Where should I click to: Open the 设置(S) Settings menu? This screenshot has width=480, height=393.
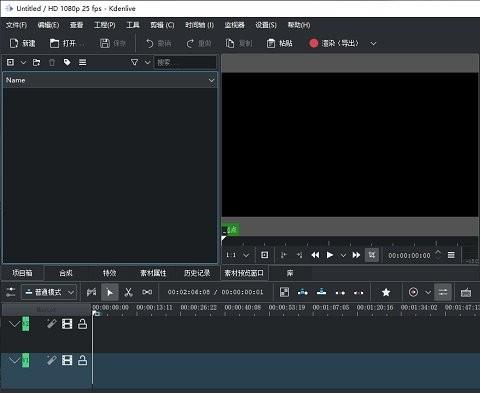pos(266,25)
